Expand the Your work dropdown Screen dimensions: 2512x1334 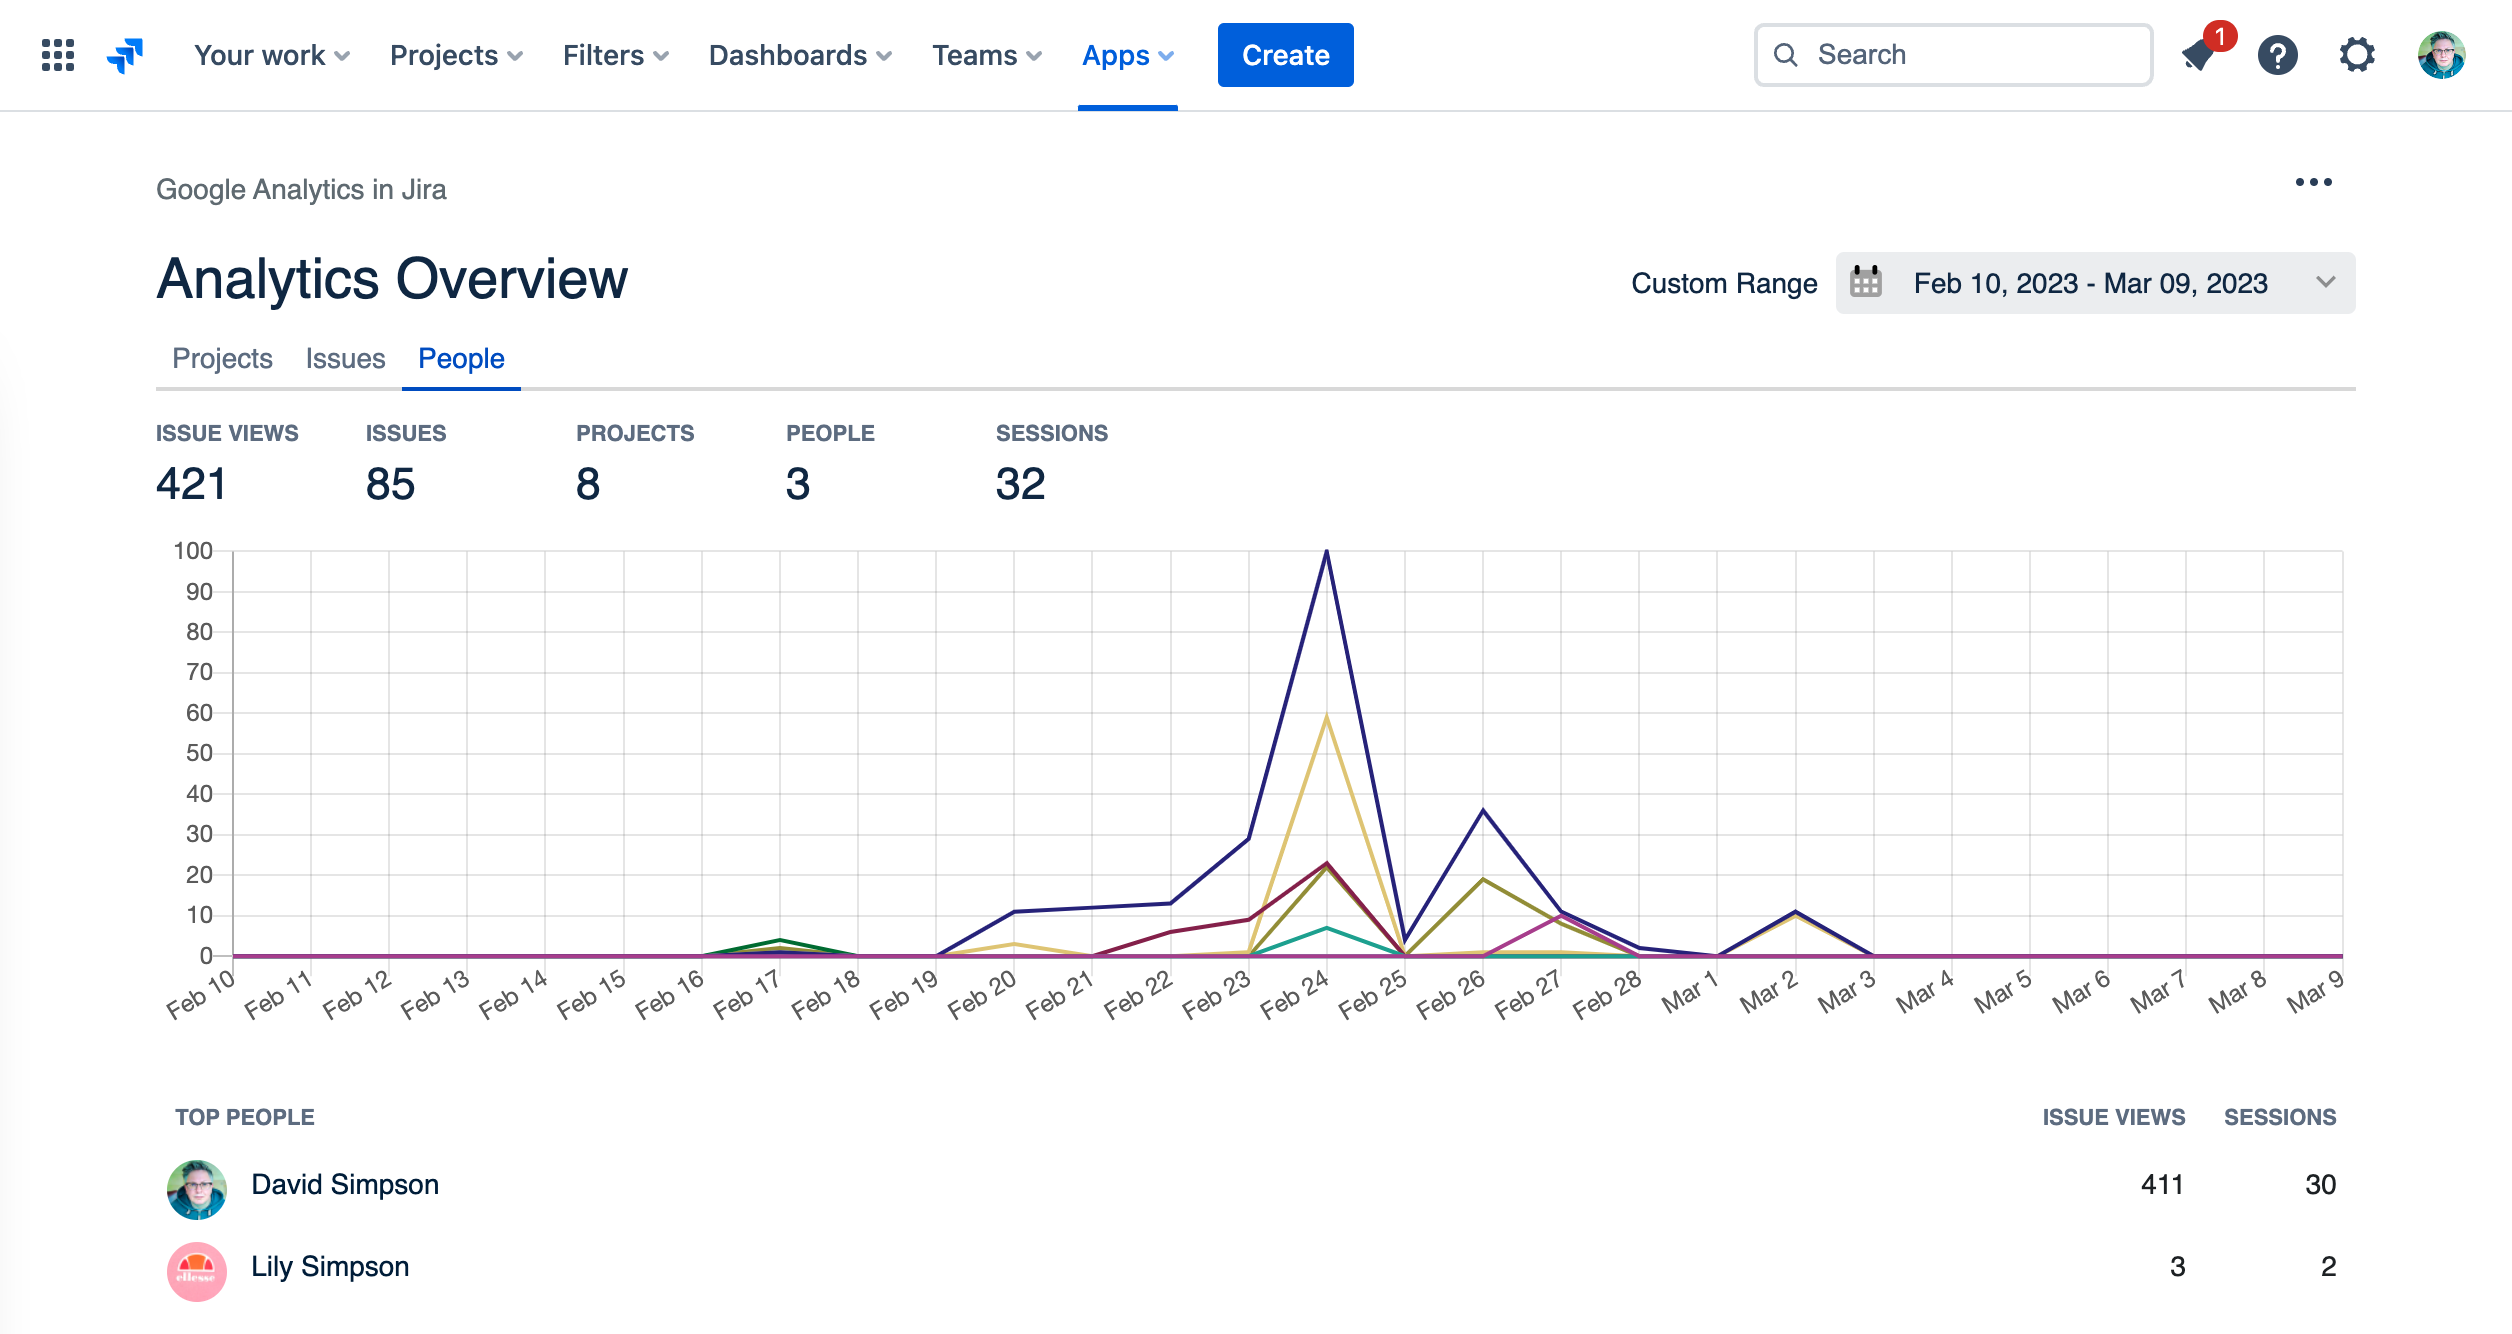tap(271, 55)
